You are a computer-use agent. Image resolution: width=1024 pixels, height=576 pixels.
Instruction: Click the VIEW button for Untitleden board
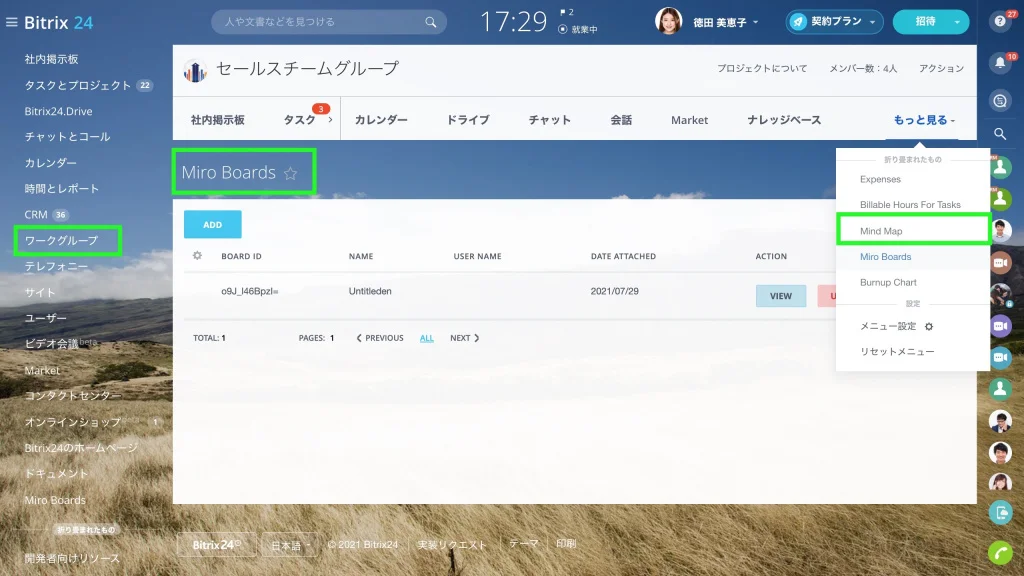coord(780,296)
